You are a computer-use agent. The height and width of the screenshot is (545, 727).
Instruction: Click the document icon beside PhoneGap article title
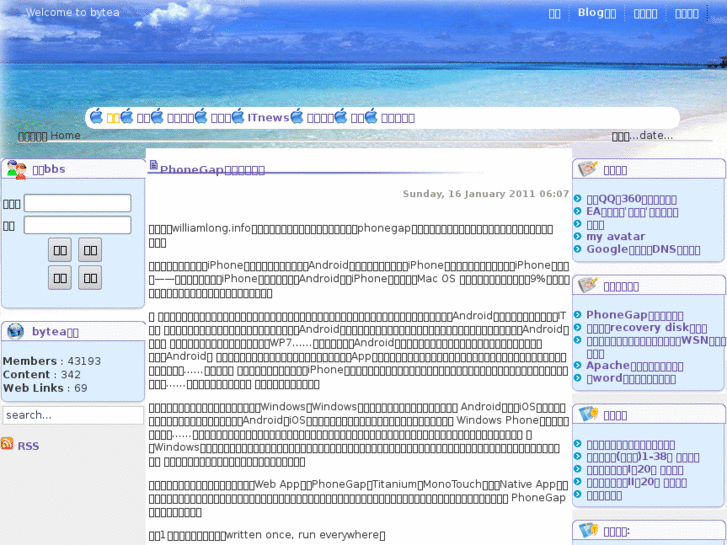pyautogui.click(x=153, y=165)
